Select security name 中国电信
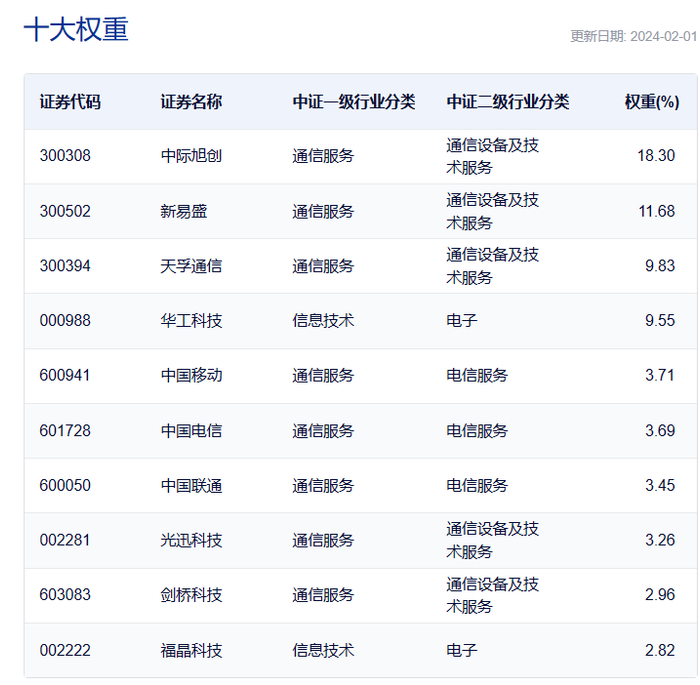The image size is (700, 685). (191, 431)
